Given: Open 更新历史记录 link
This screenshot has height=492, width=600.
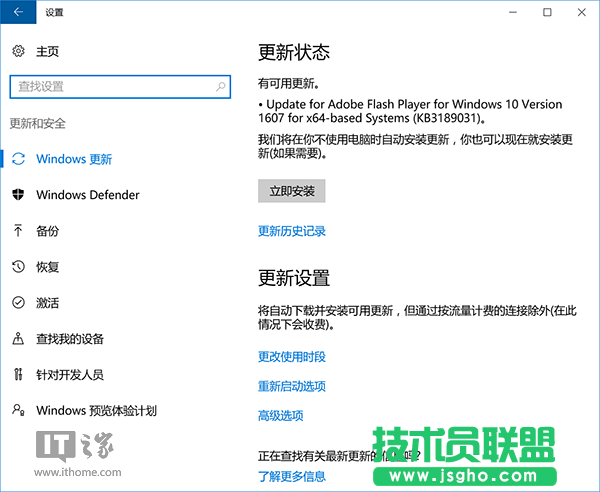Looking at the screenshot, I should (292, 231).
